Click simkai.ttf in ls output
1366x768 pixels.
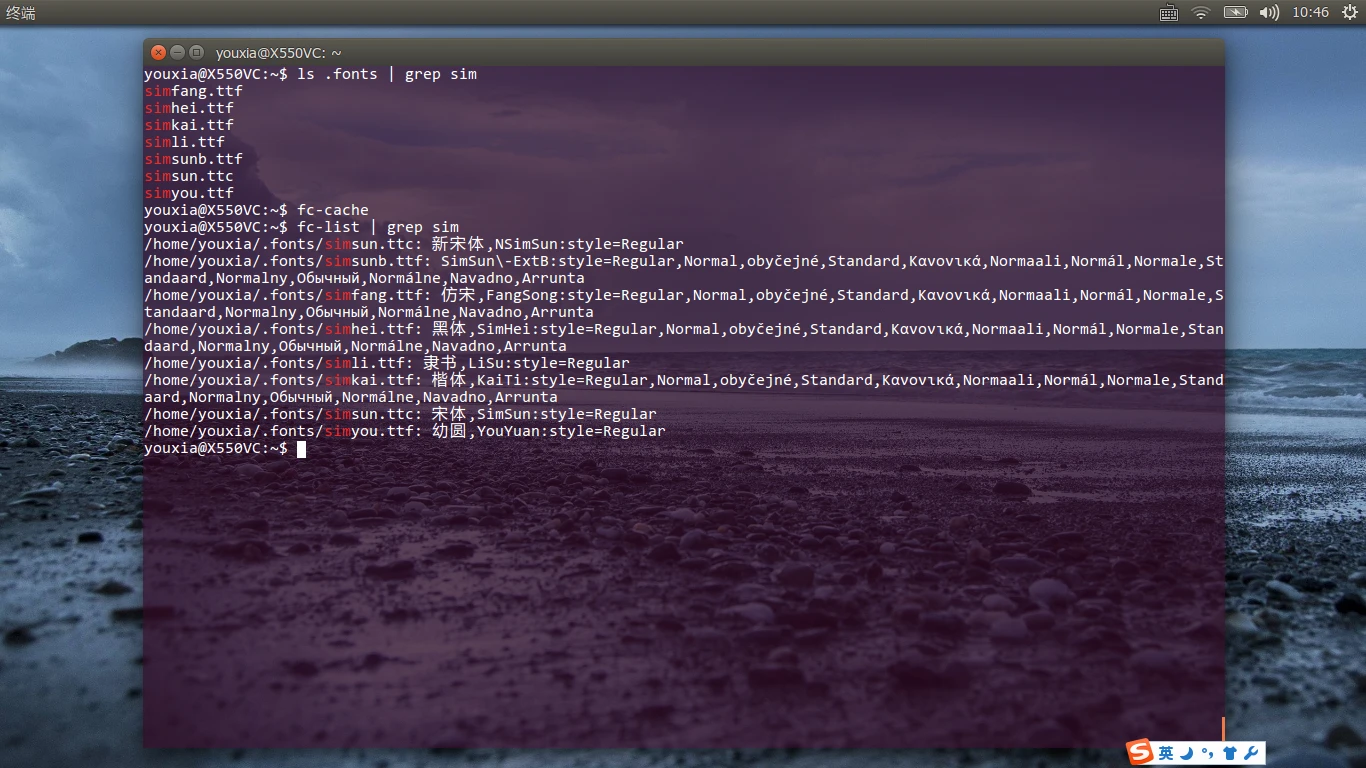coord(189,125)
